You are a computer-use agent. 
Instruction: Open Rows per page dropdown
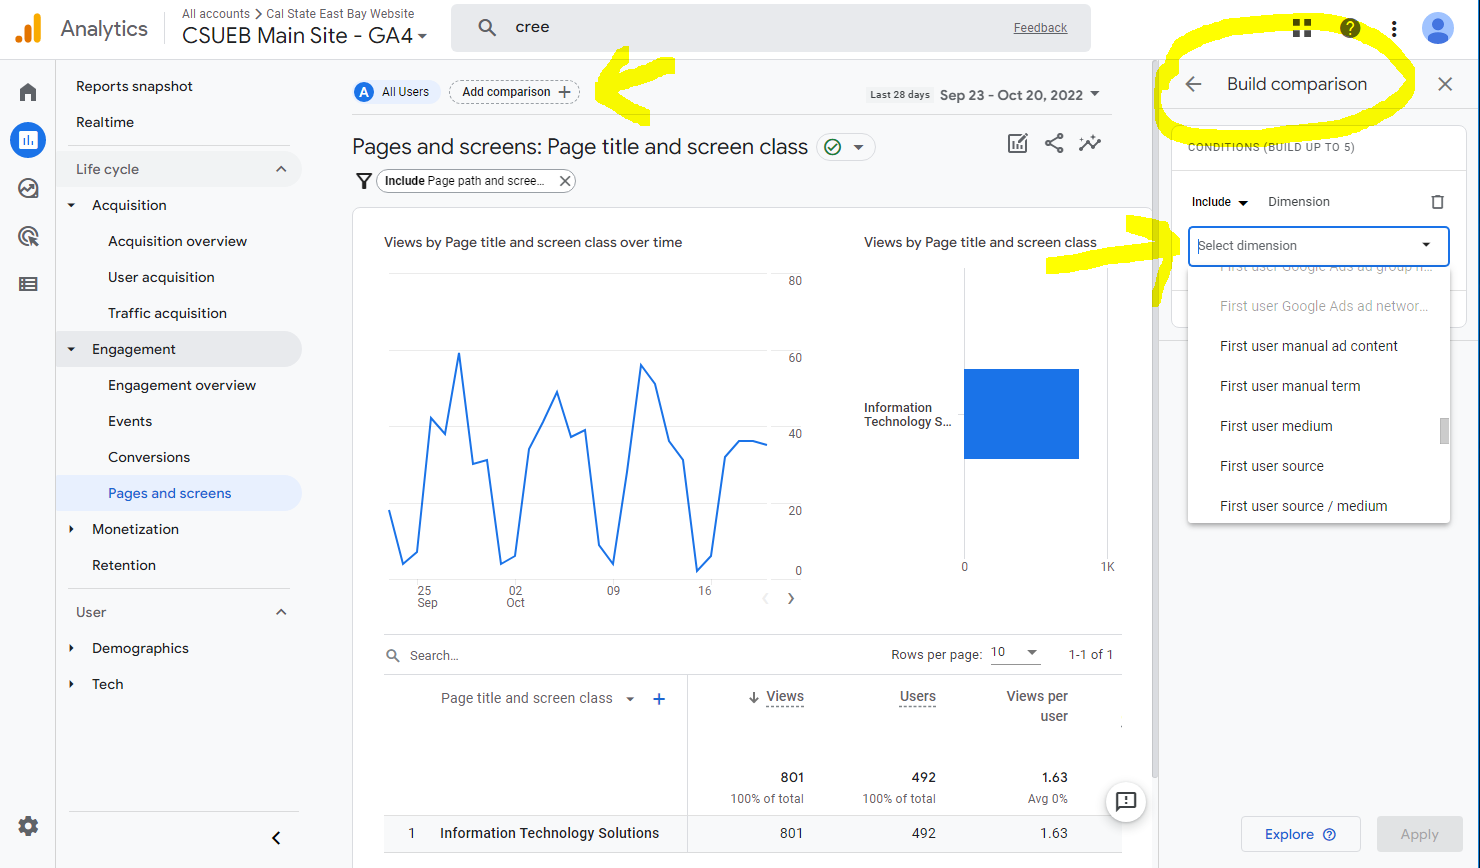[1015, 653]
